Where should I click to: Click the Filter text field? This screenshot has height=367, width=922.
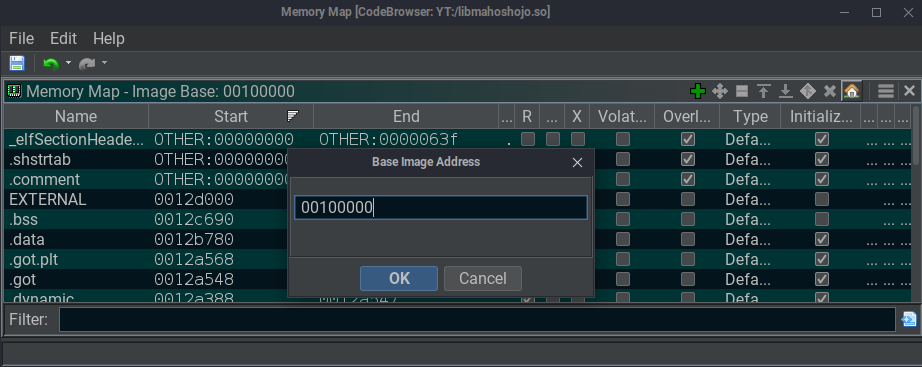[x=477, y=320]
